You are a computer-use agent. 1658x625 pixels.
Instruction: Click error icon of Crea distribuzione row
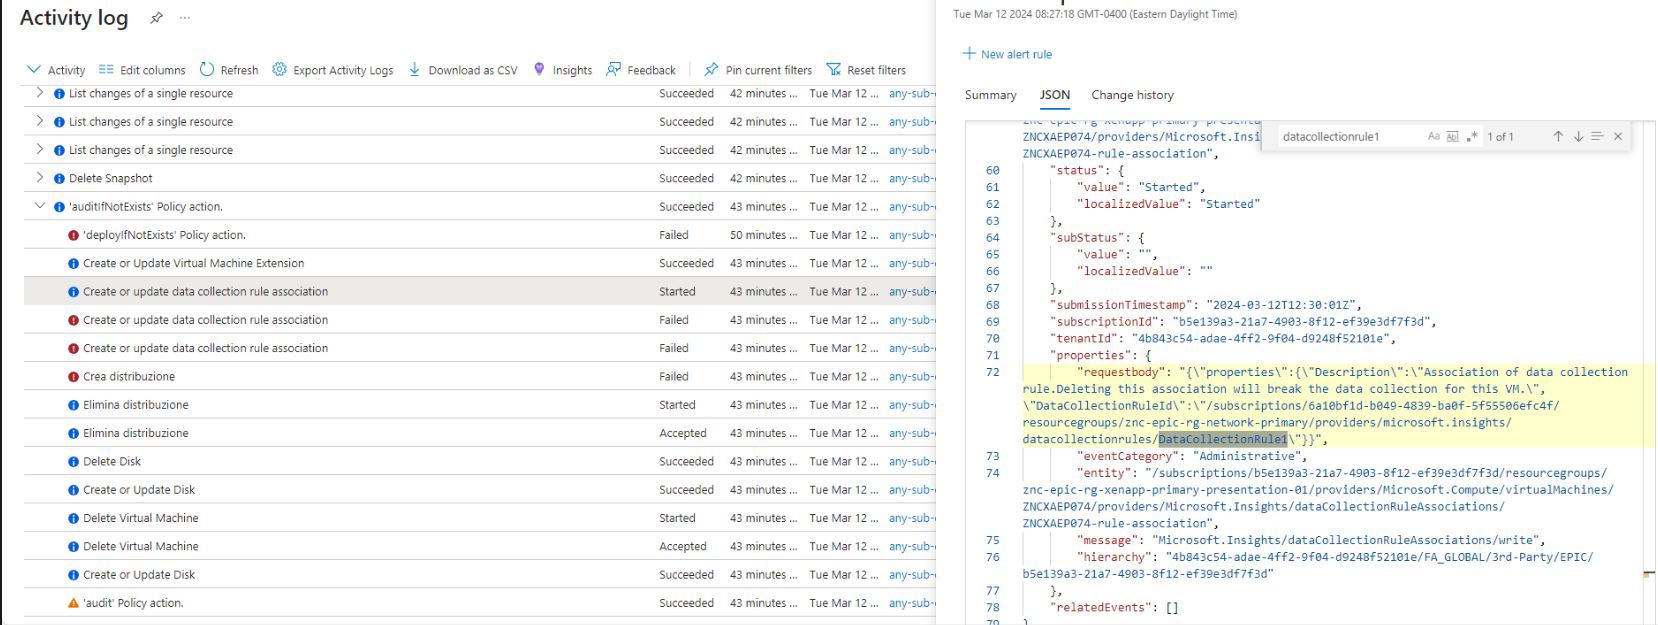[x=73, y=377]
